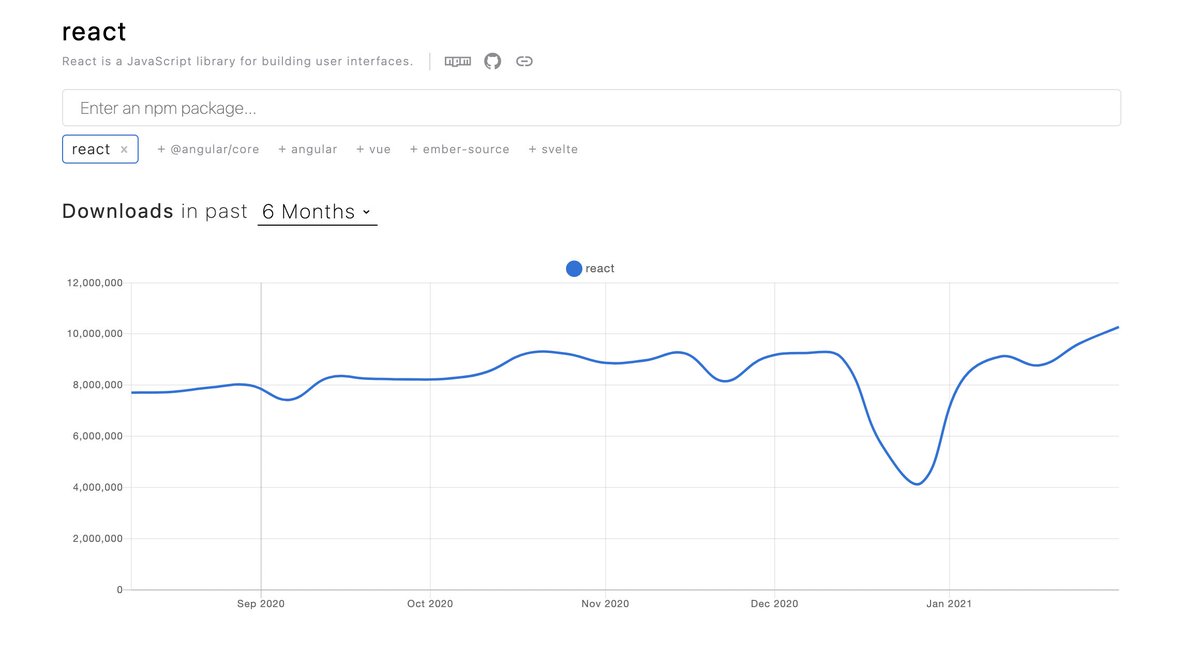Open the homepage link chain icon
This screenshot has height=648, width=1200.
point(524,61)
